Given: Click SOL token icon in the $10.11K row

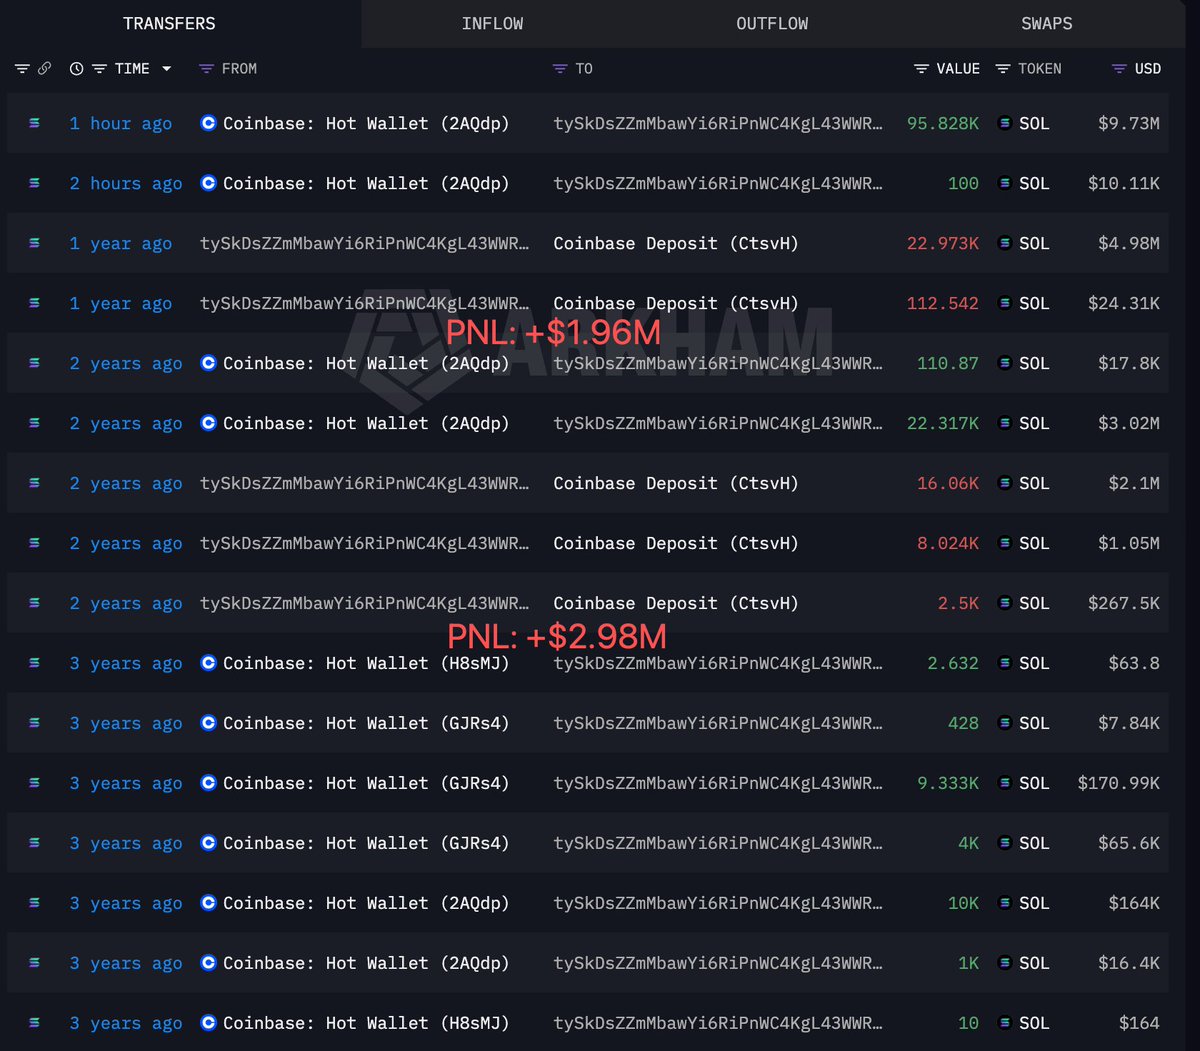Looking at the screenshot, I should pyautogui.click(x=1005, y=184).
